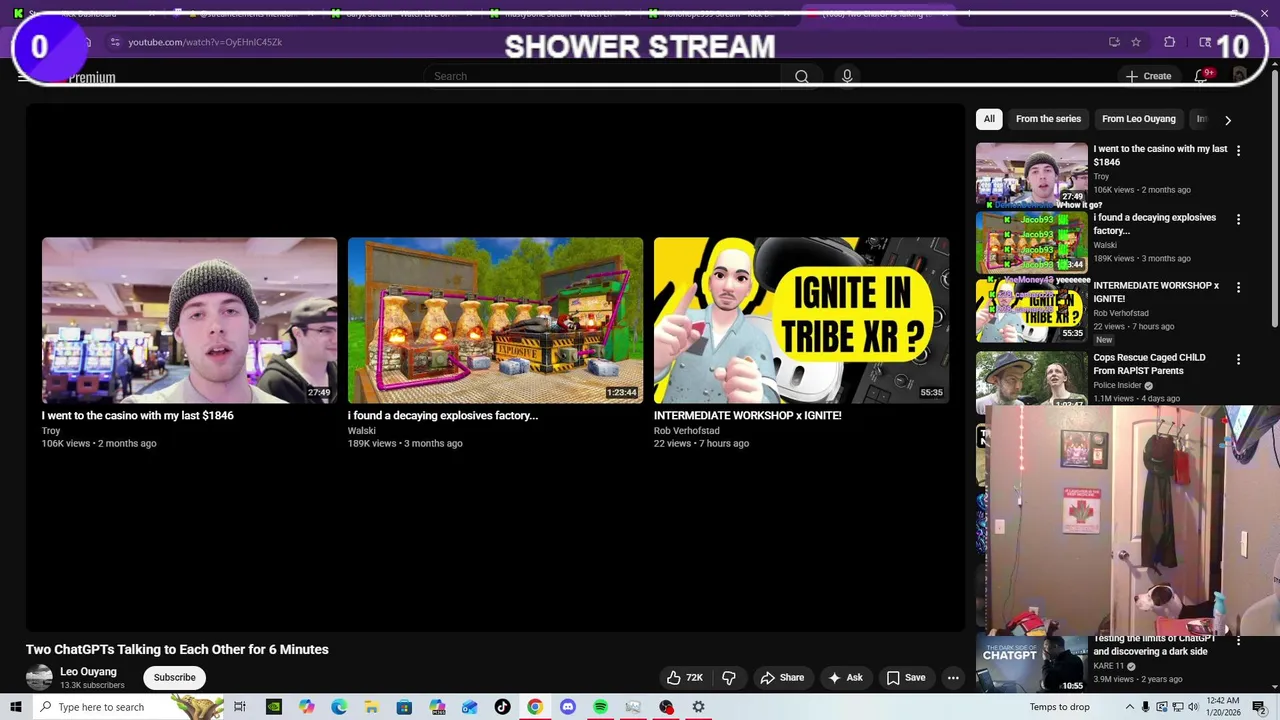Image resolution: width=1280 pixels, height=720 pixels.
Task: Play endscreen IGNITE IN TRIBE XR thumbnail
Action: point(801,320)
